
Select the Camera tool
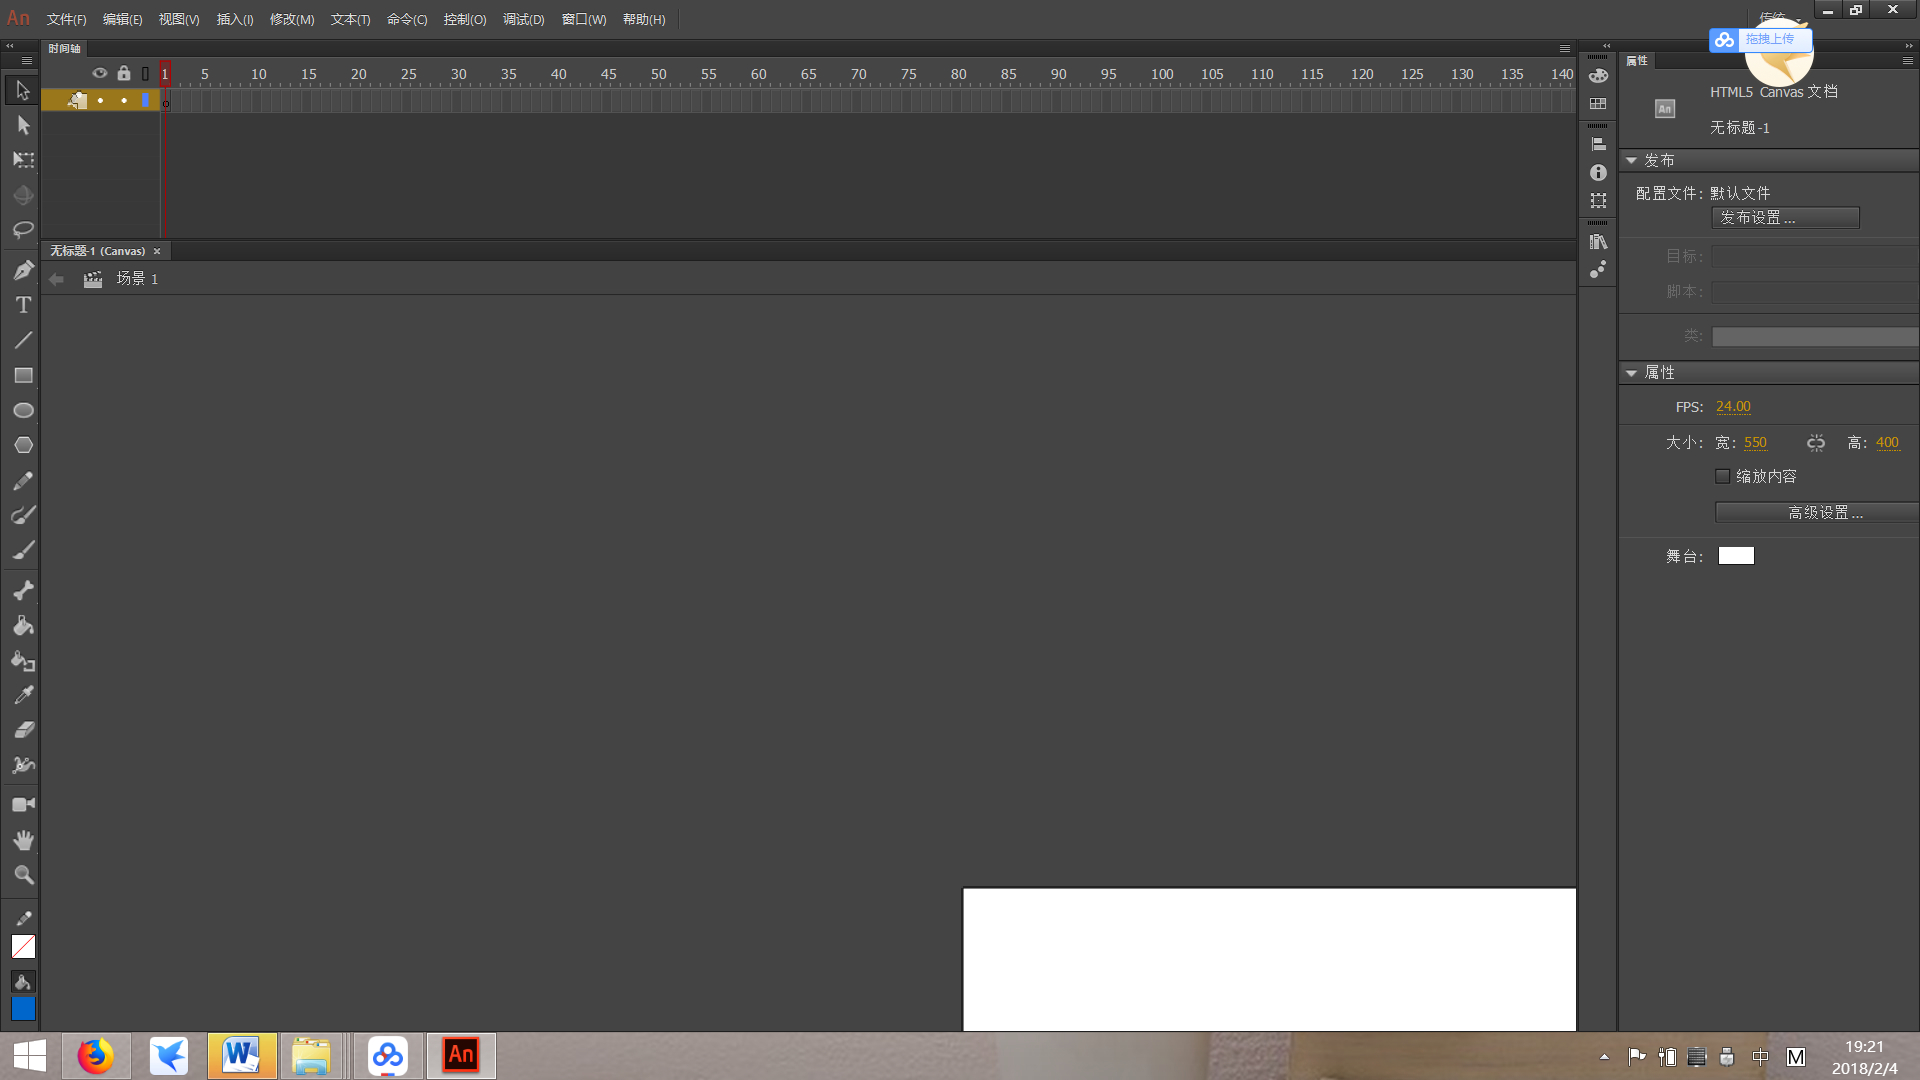[x=23, y=805]
